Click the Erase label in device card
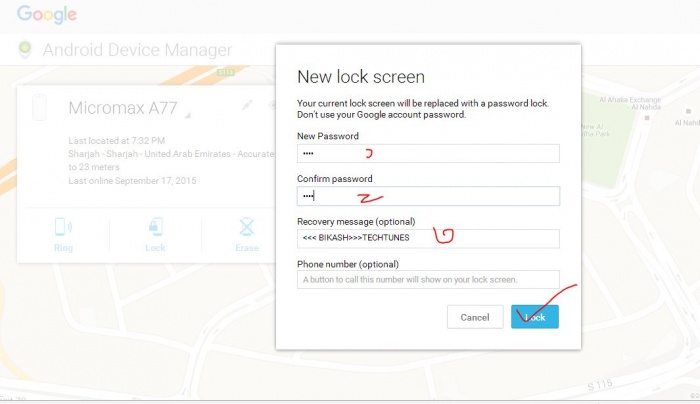The width and height of the screenshot is (700, 404). pyautogui.click(x=247, y=248)
